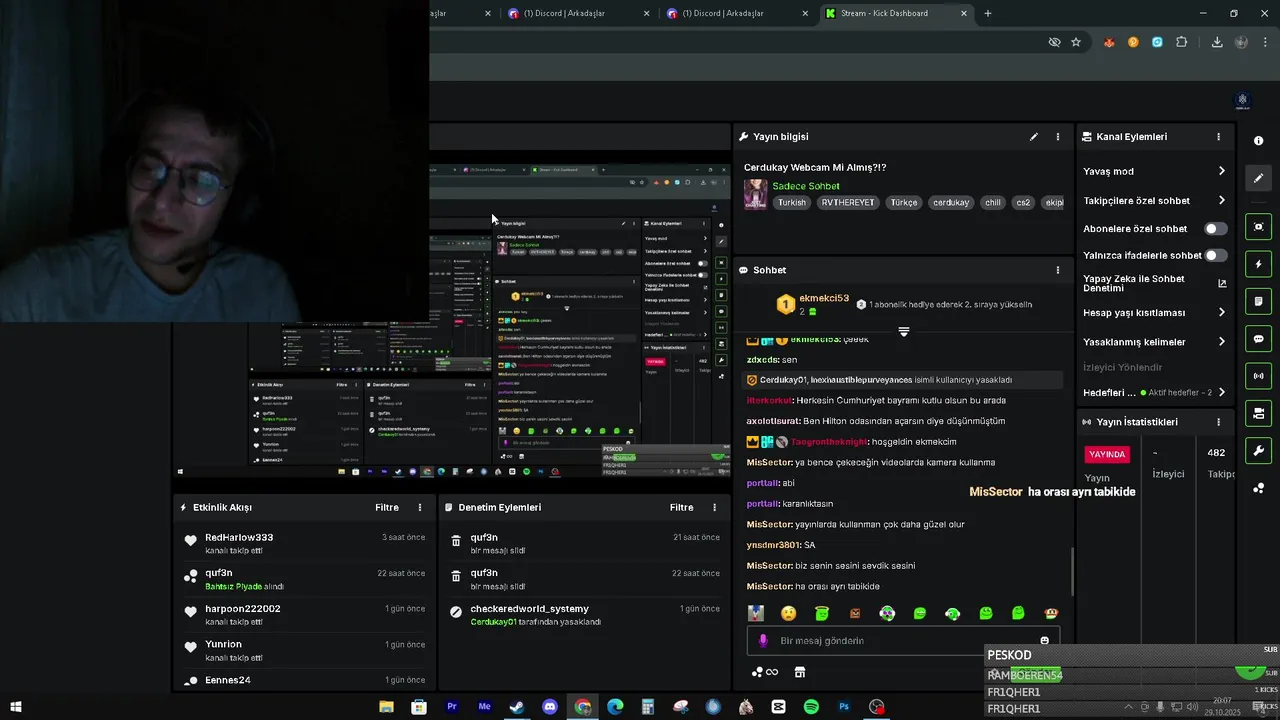The width and height of the screenshot is (1280, 720).
Task: Click the Turkish tag chip
Action: coord(792,202)
